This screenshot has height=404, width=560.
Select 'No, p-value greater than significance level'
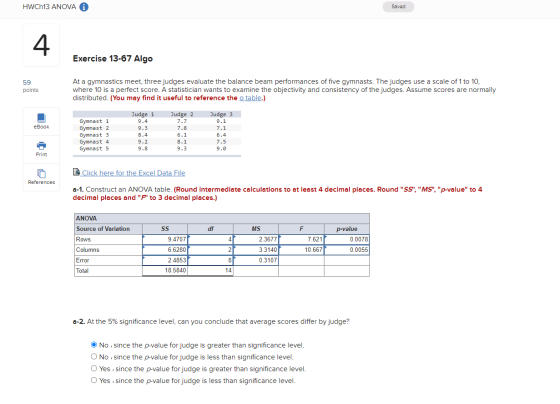coord(94,345)
